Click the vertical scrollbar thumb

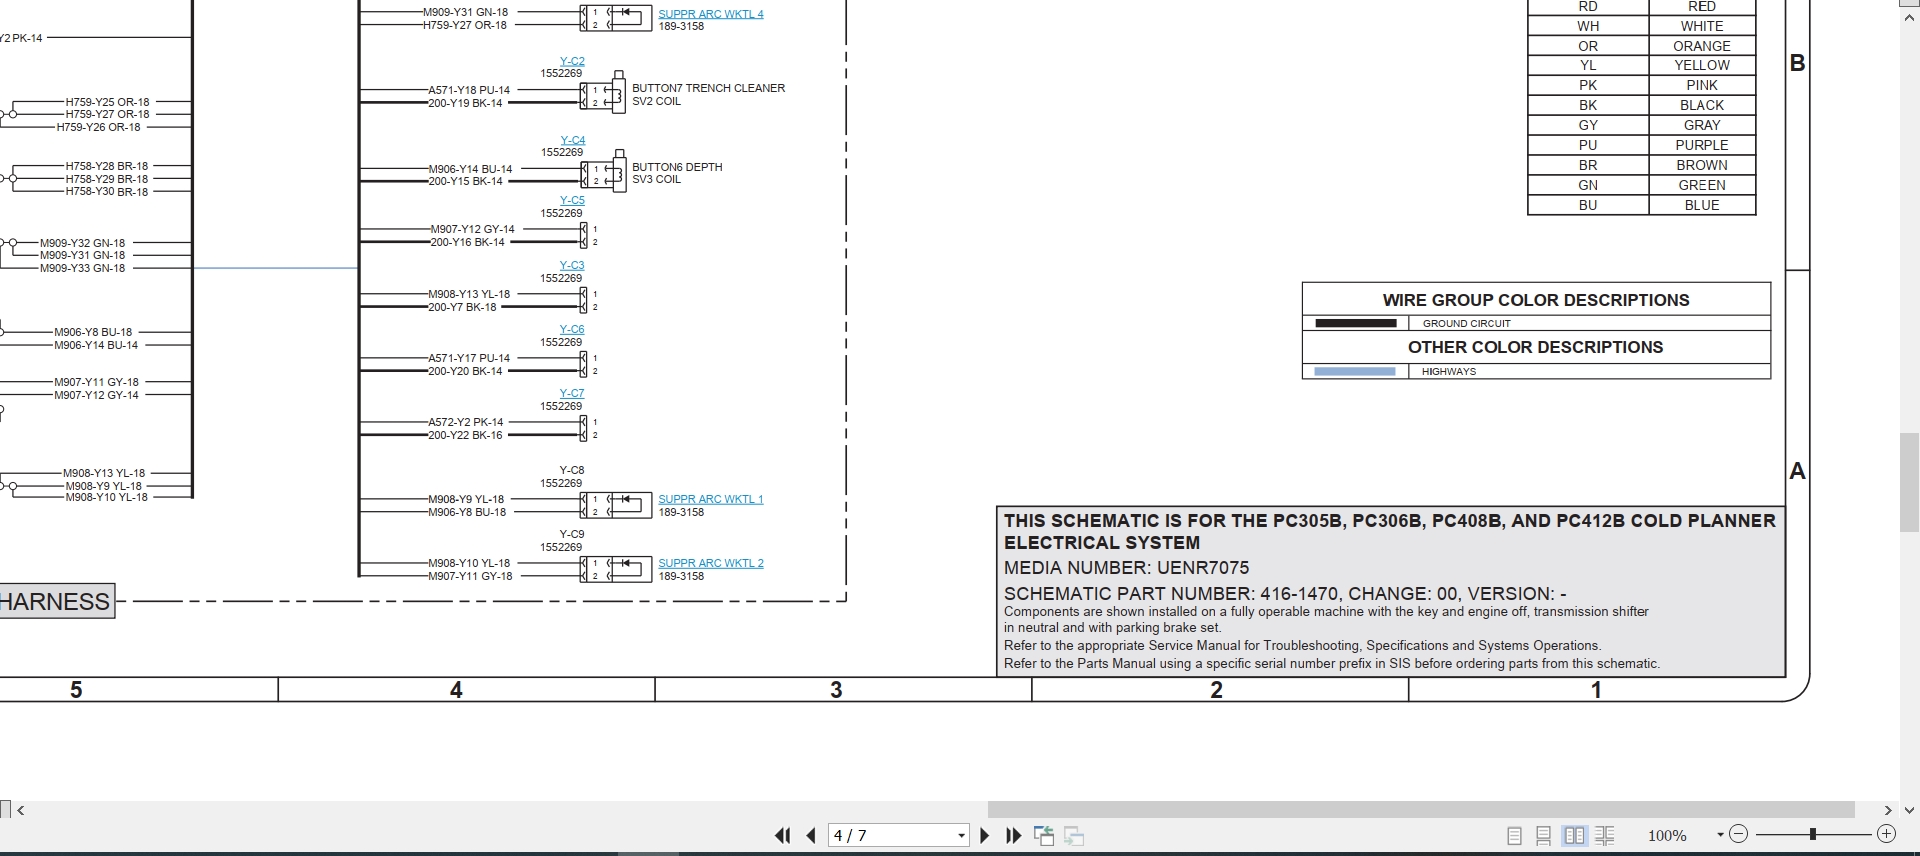click(1910, 482)
